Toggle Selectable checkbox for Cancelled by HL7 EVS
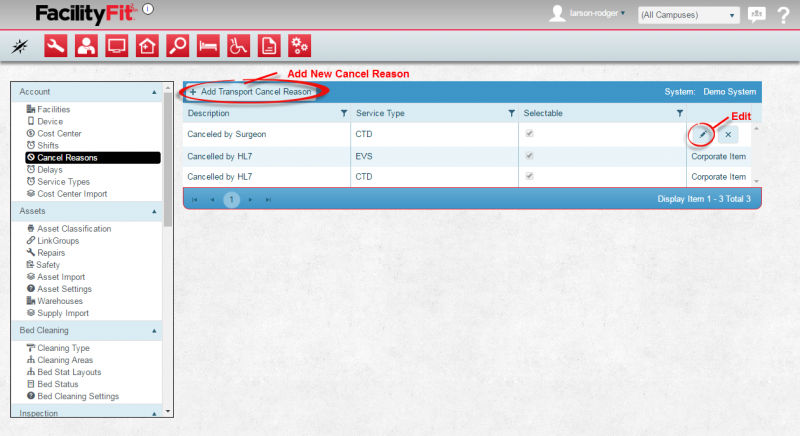 point(530,156)
